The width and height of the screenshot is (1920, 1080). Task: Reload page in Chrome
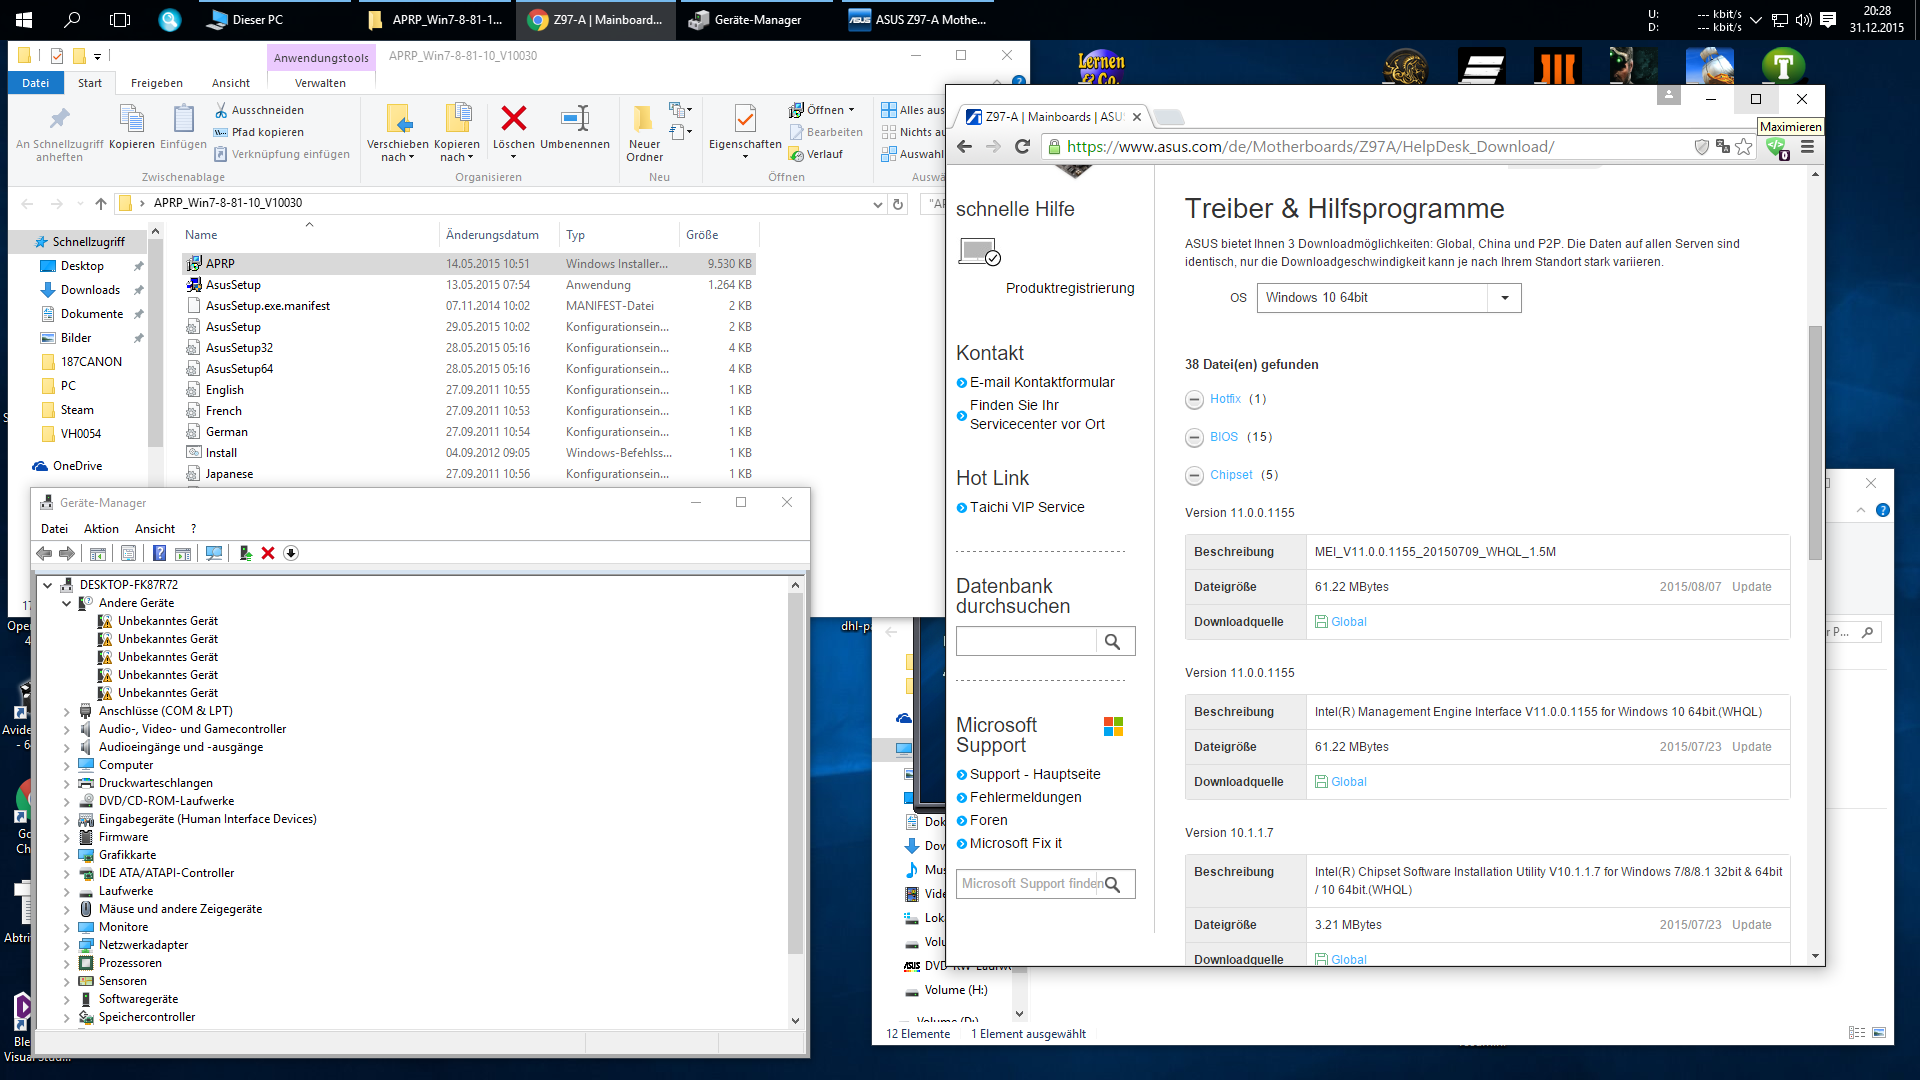click(1022, 147)
